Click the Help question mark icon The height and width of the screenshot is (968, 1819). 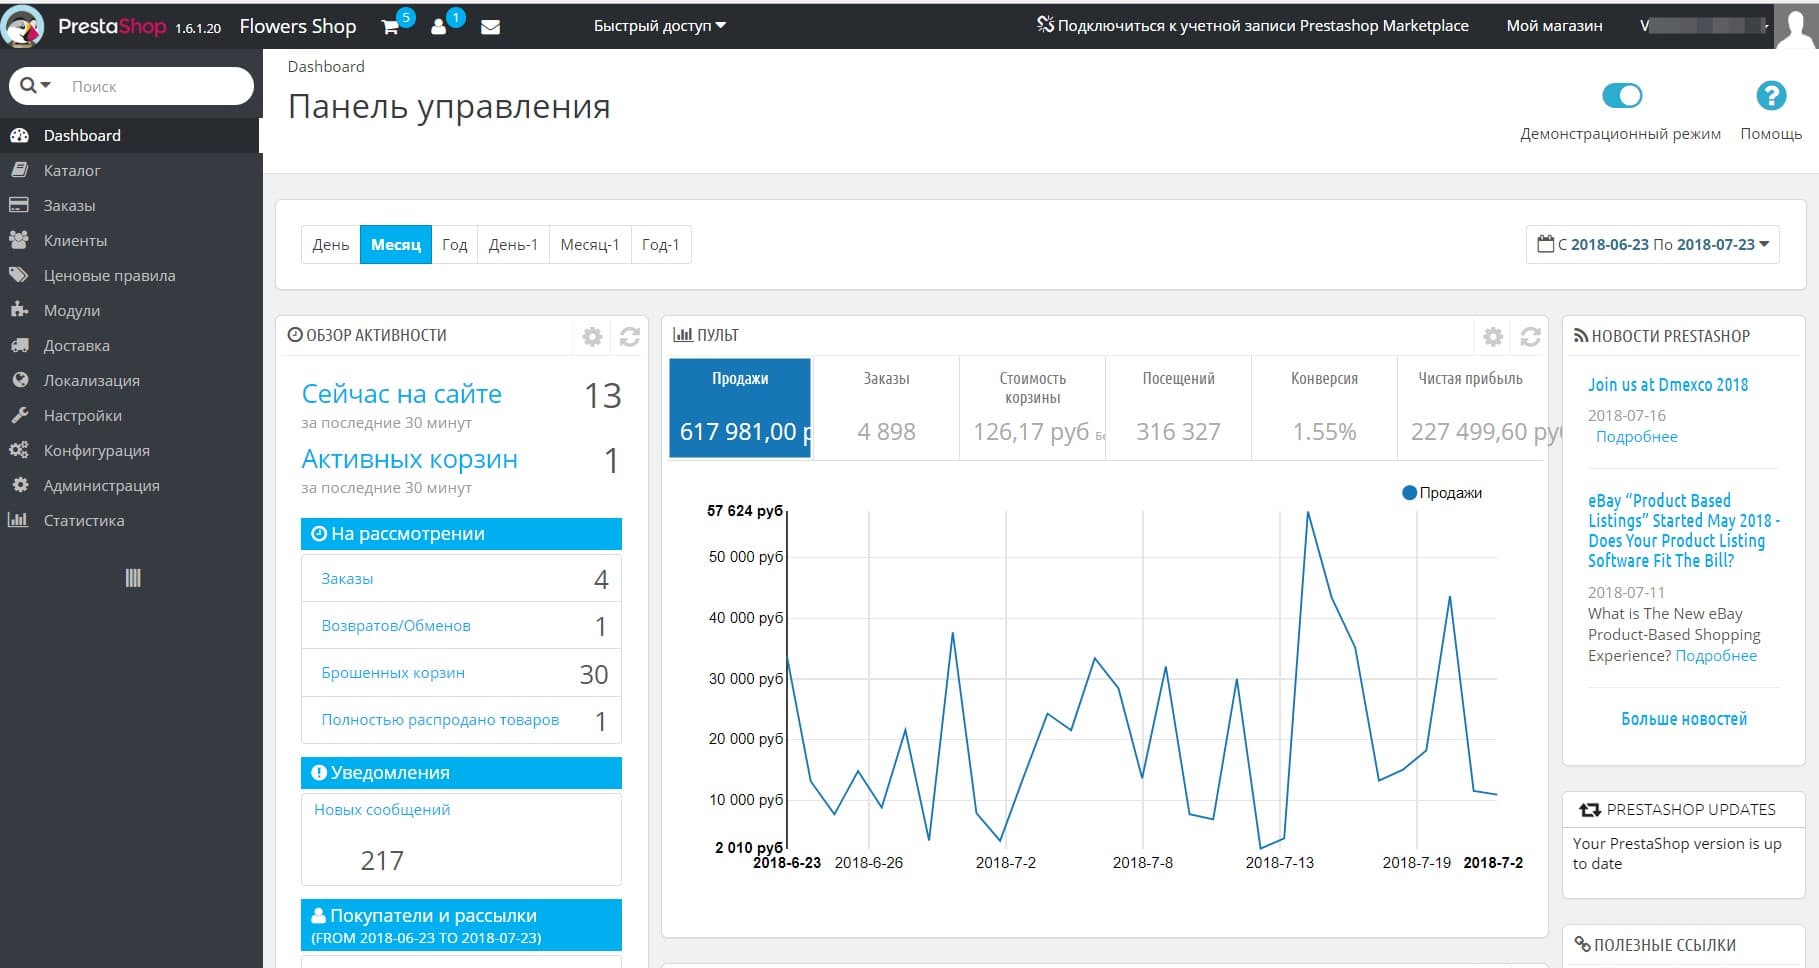(x=1771, y=96)
